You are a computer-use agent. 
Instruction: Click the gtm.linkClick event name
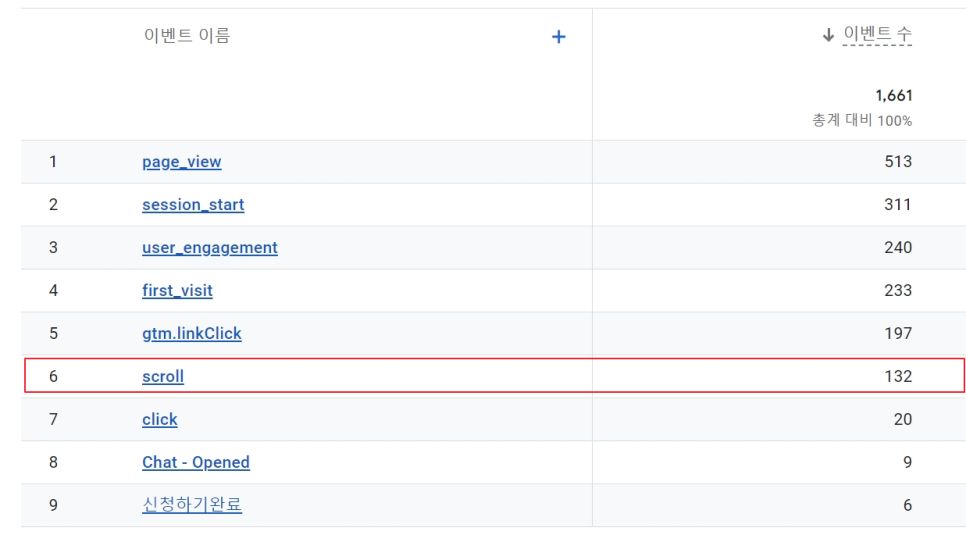pyautogui.click(x=192, y=333)
